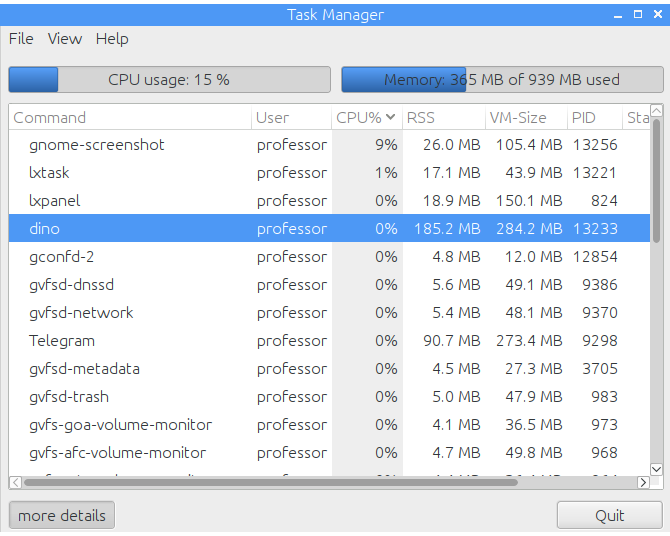Select the gvfsd-trash process row
Viewport: 670px width, 536px height.
coord(329,397)
